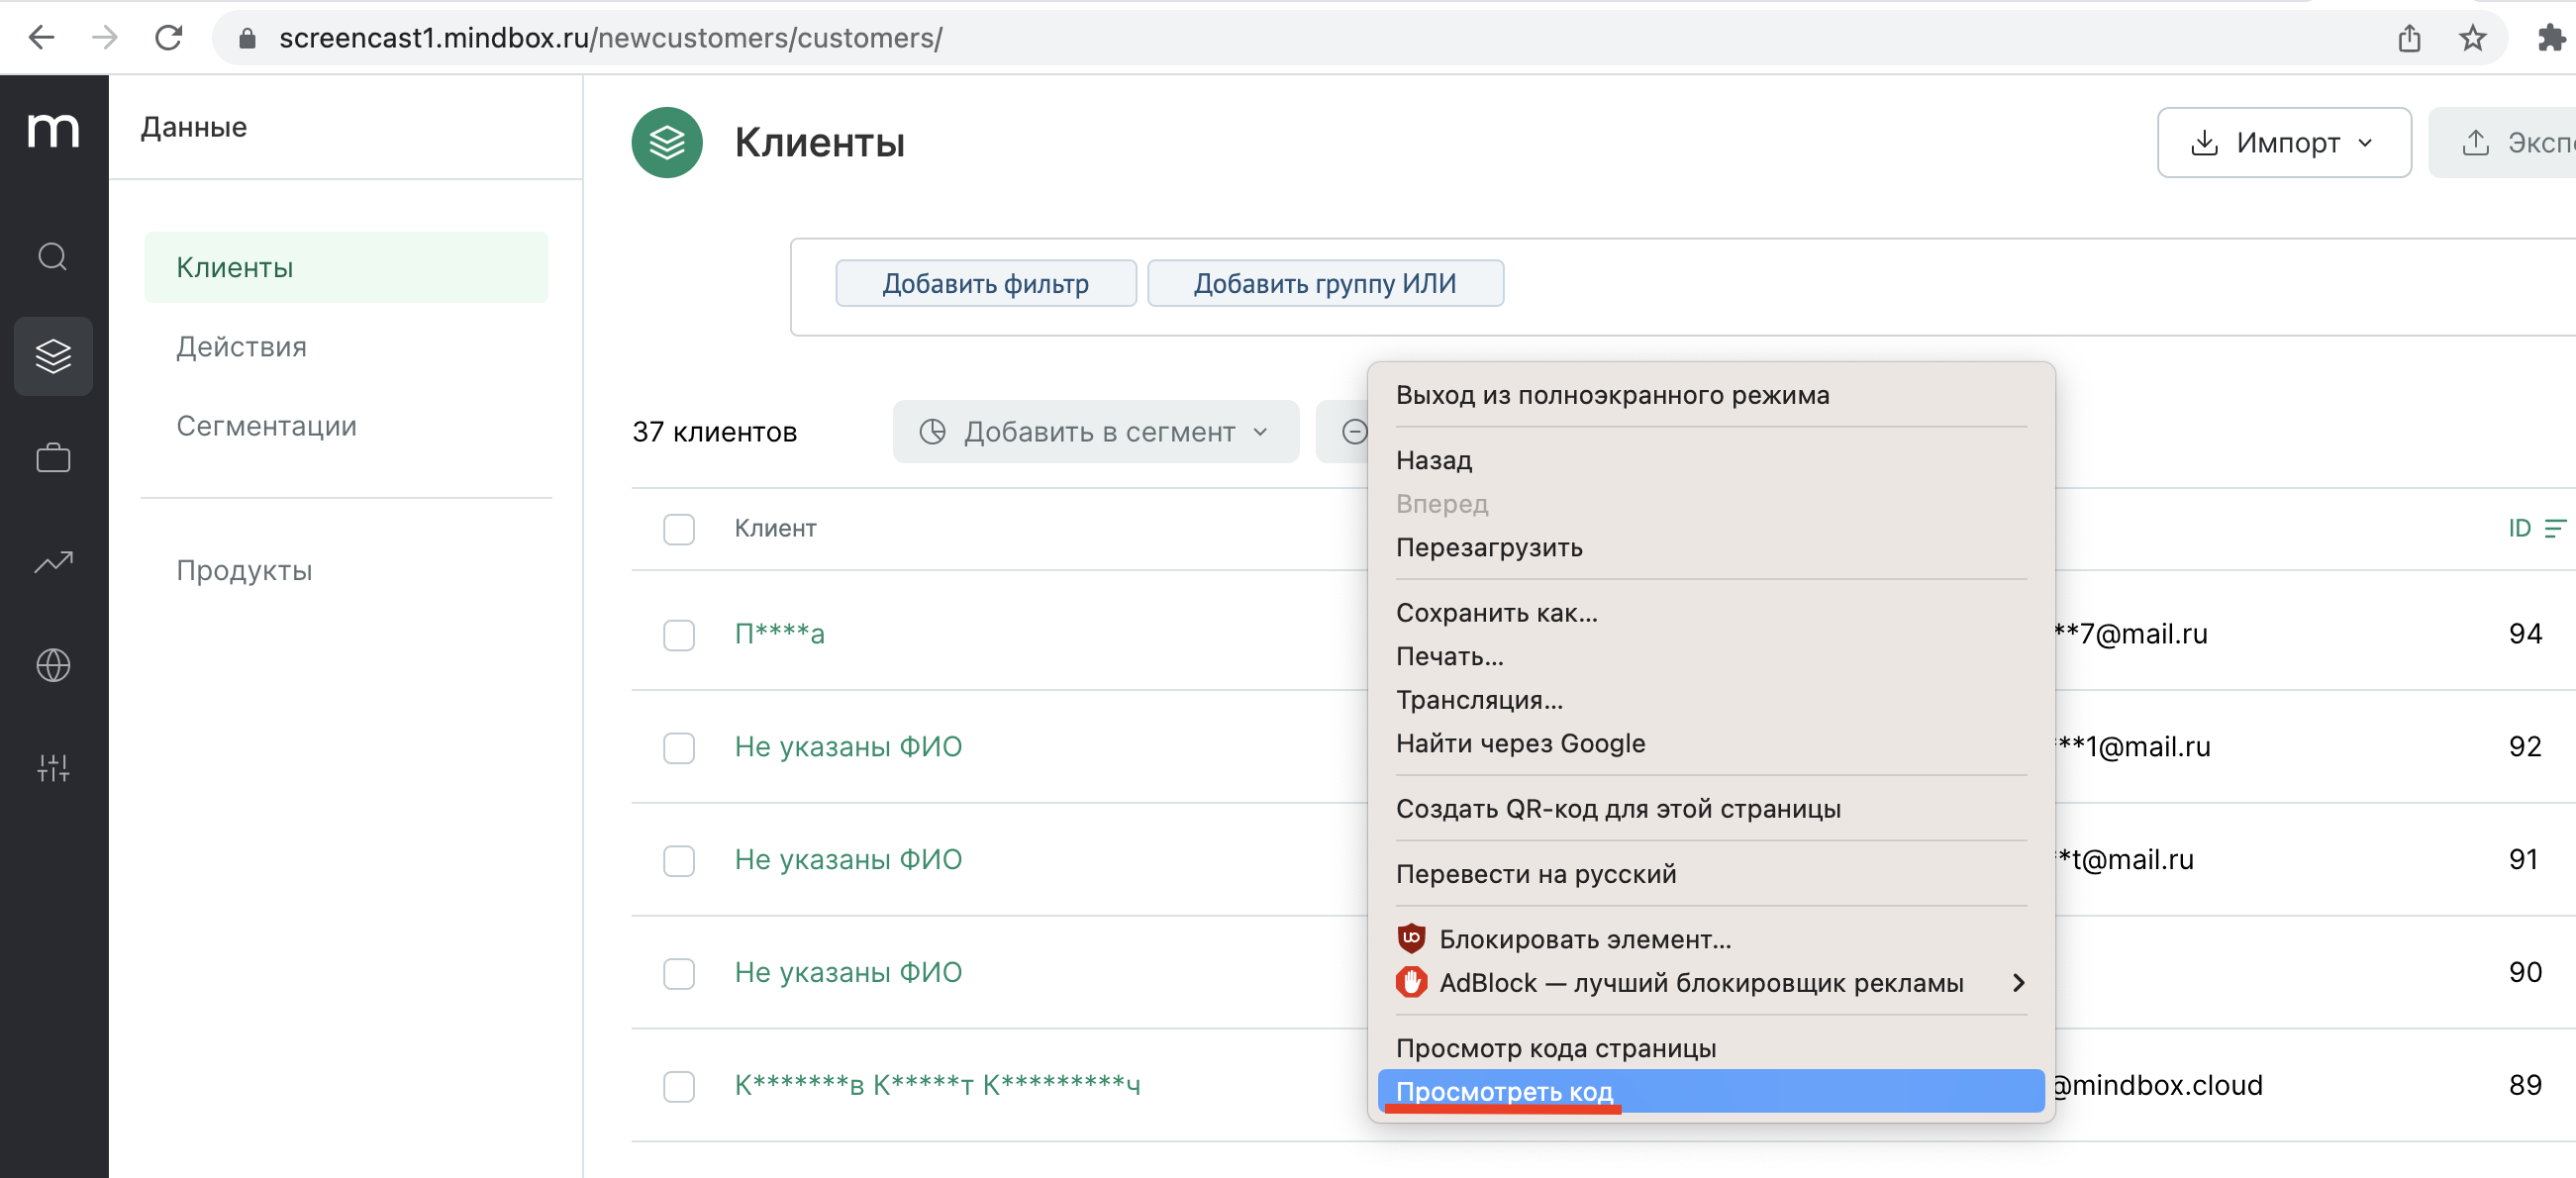Image resolution: width=2576 pixels, height=1178 pixels.
Task: Reload the page with the refresh icon
Action: click(x=168, y=38)
